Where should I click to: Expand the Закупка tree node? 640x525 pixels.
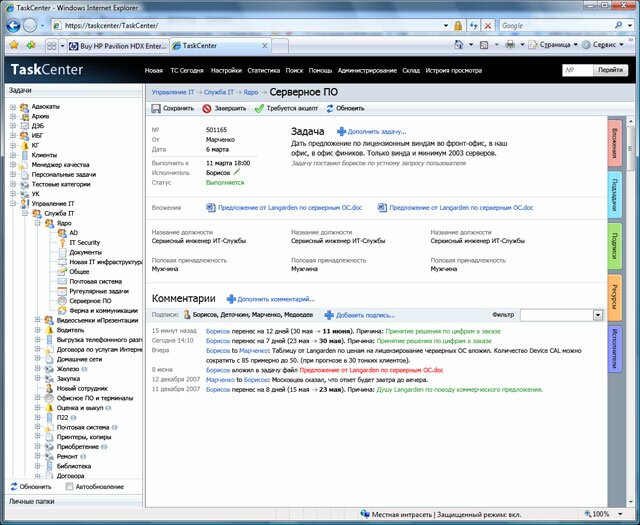[x=38, y=378]
